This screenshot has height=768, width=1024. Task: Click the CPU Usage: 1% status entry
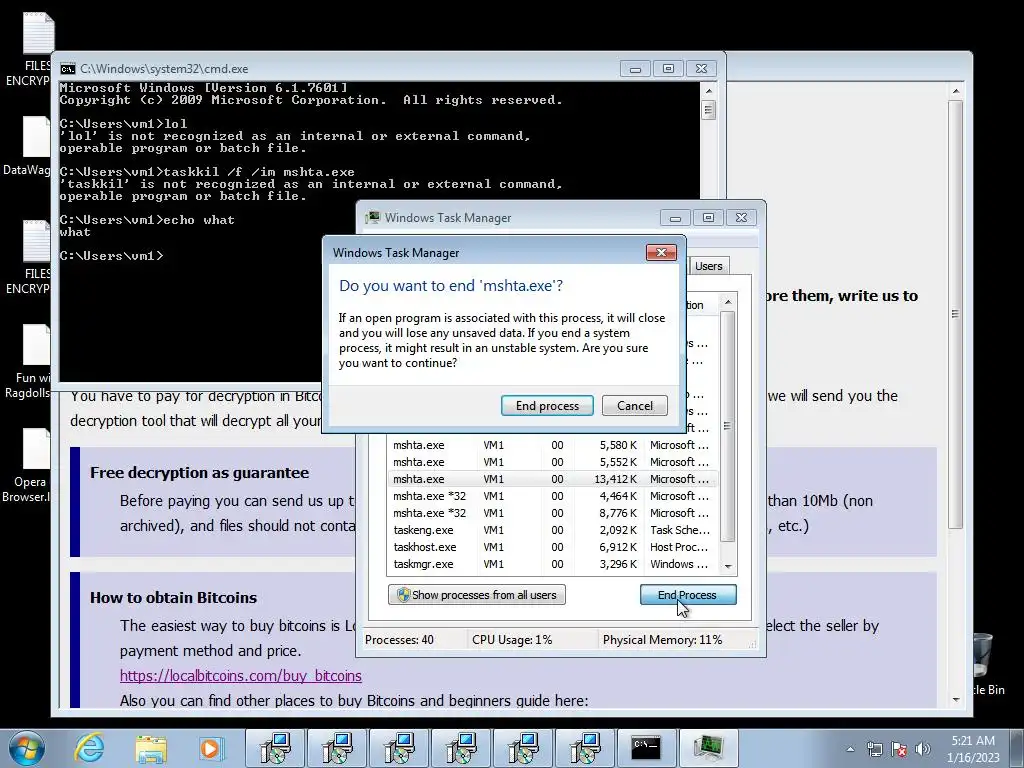[x=512, y=640]
